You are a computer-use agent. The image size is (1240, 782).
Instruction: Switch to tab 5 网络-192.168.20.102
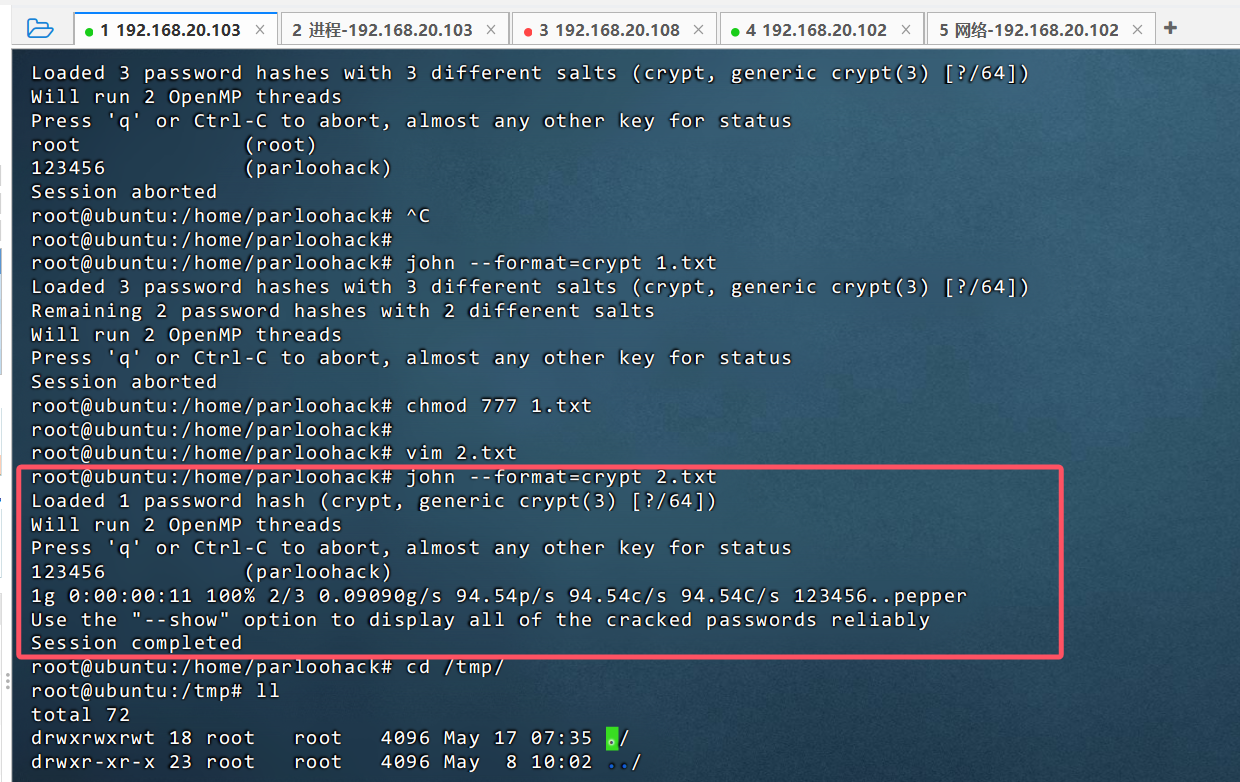[x=1028, y=30]
